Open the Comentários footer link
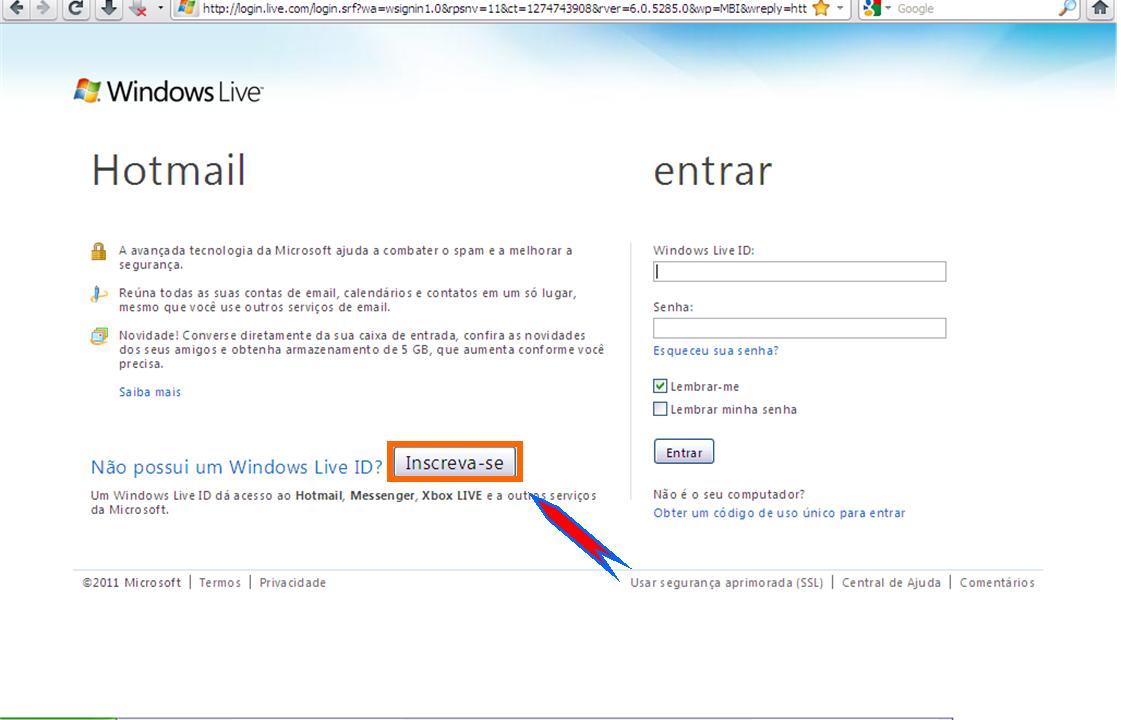Screen dimensions: 1121x720 997,583
